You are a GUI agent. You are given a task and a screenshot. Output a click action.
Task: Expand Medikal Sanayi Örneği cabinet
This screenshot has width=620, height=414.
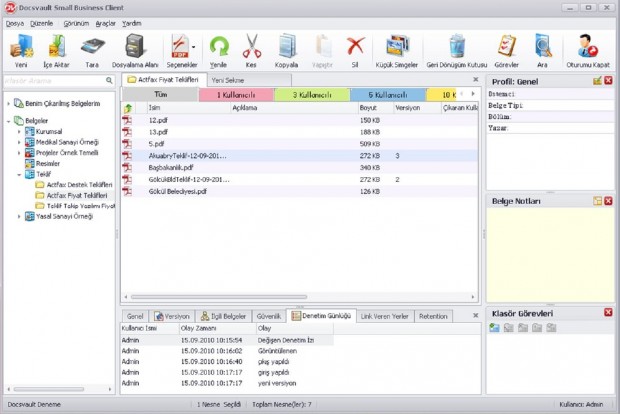click(19, 142)
